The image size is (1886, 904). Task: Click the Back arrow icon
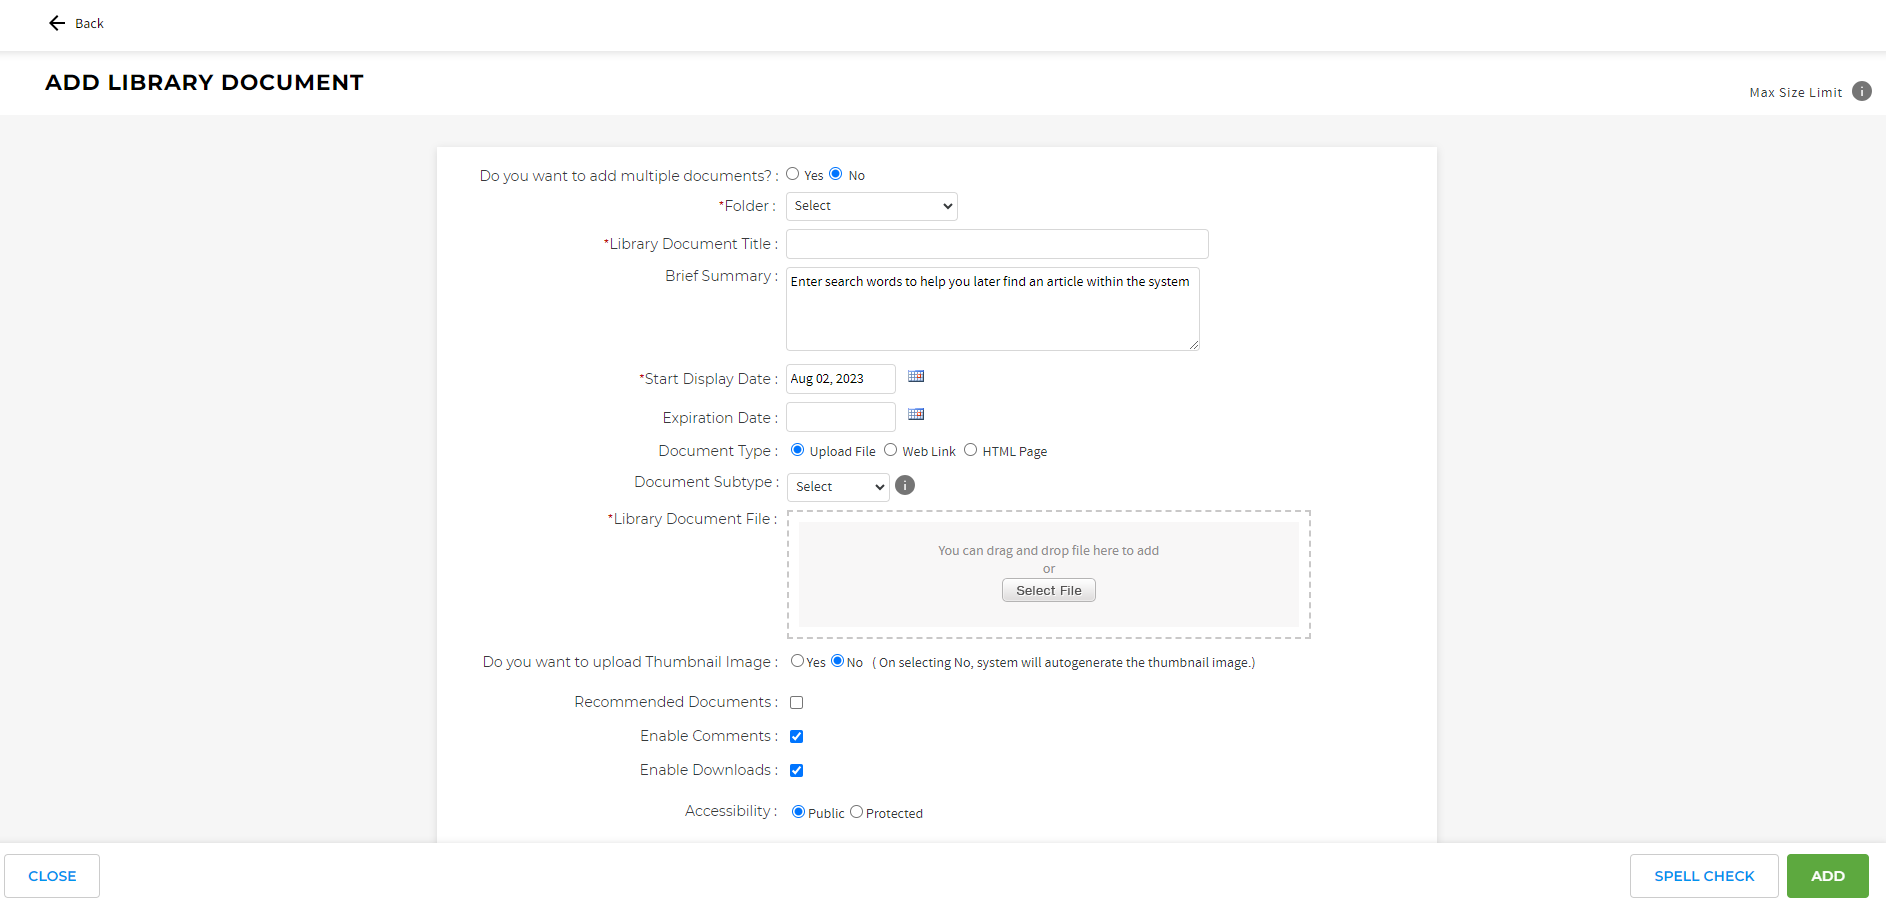point(57,23)
